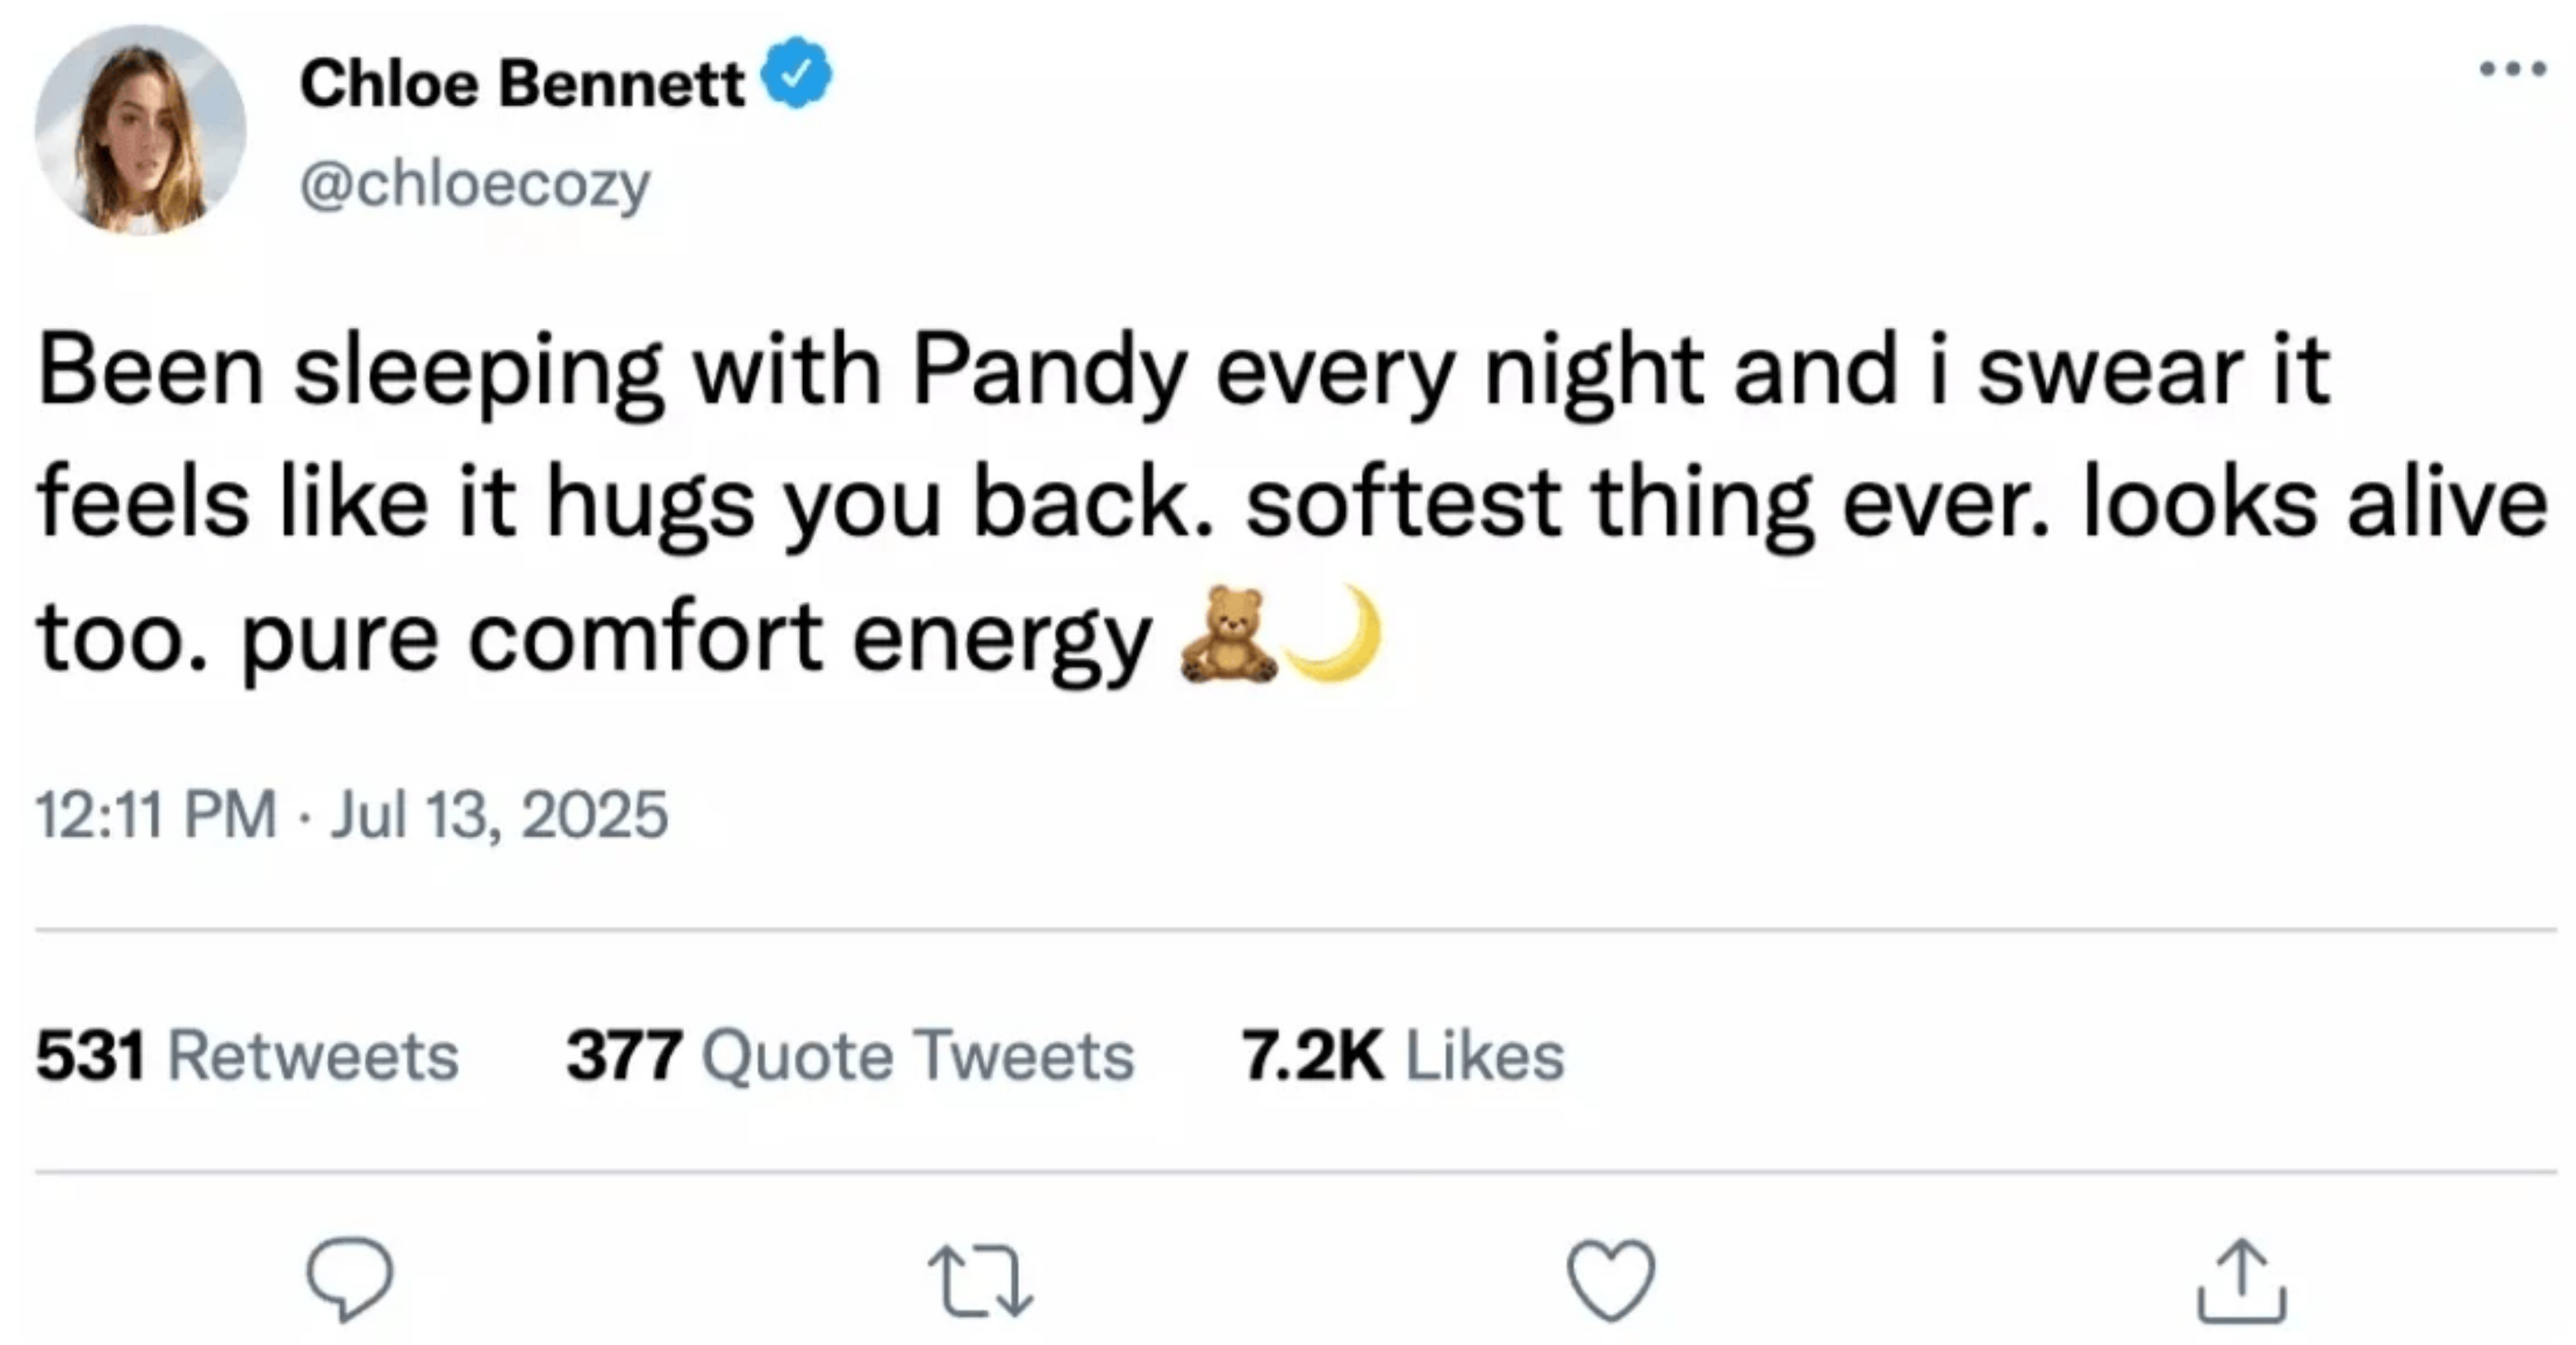Like the tweet with the heart icon
The width and height of the screenshot is (2576, 1345).
point(1611,1280)
